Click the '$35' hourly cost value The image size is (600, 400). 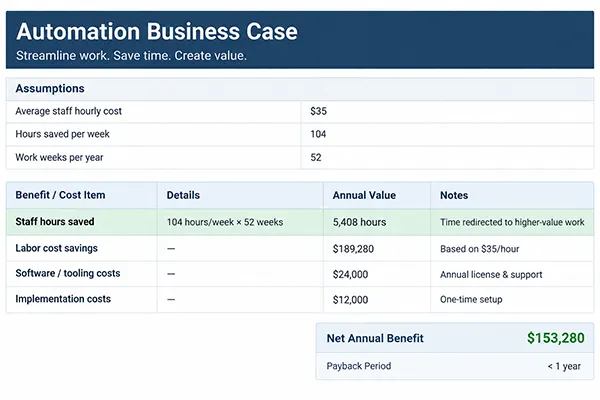[318, 111]
